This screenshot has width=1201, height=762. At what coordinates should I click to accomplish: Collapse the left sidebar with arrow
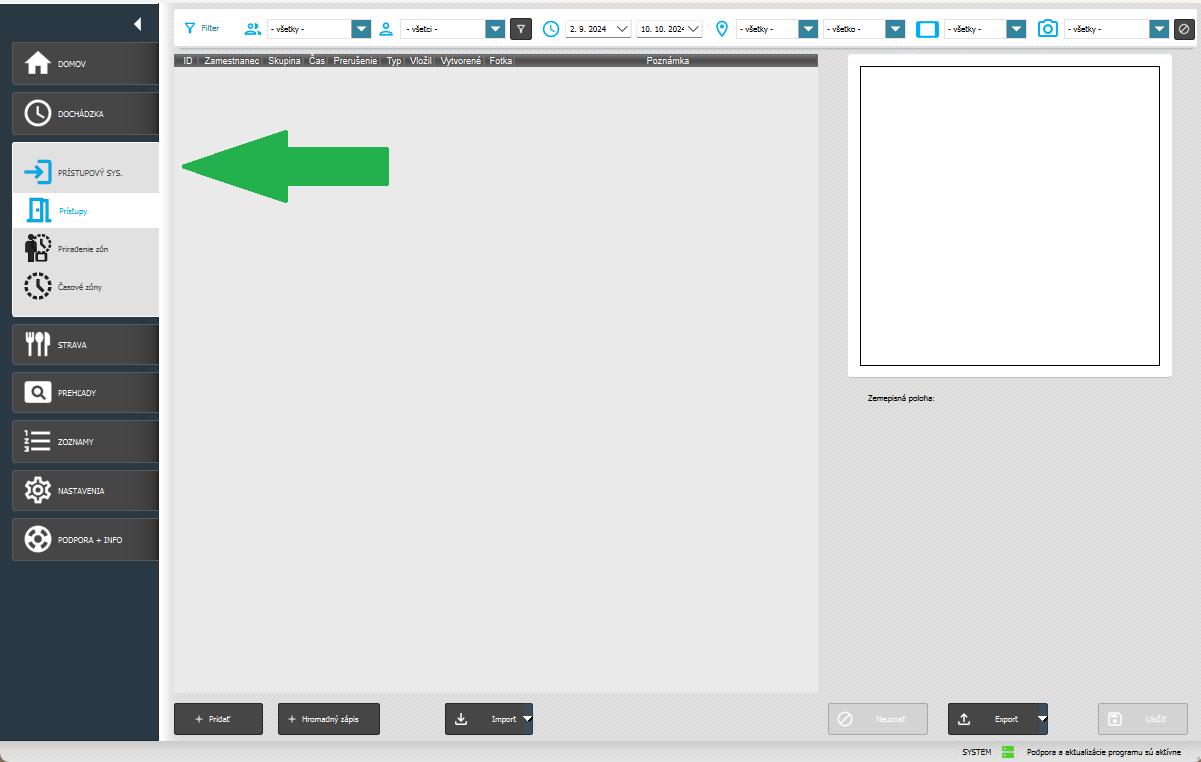tap(137, 23)
